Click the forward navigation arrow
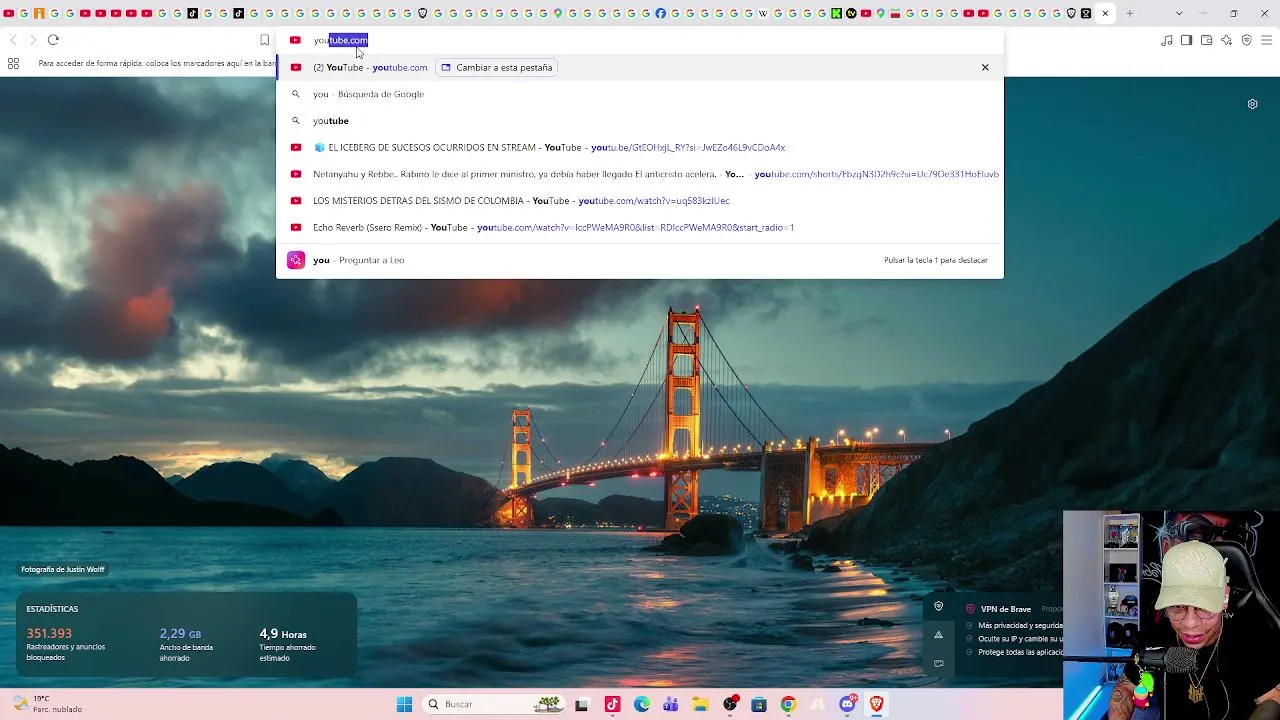 click(33, 40)
